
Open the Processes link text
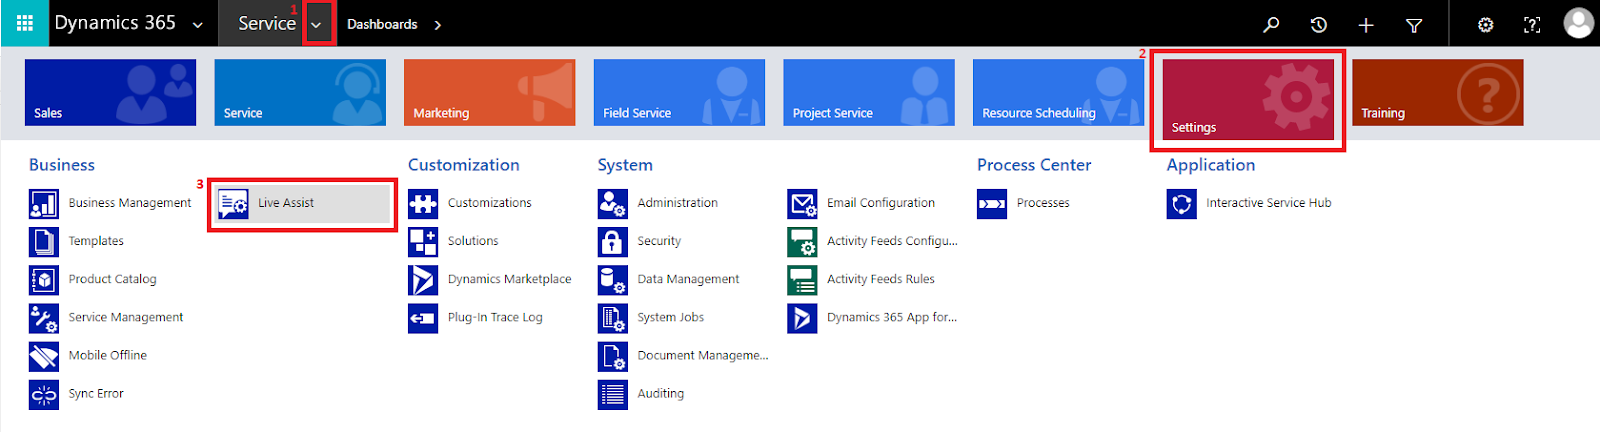(1043, 203)
